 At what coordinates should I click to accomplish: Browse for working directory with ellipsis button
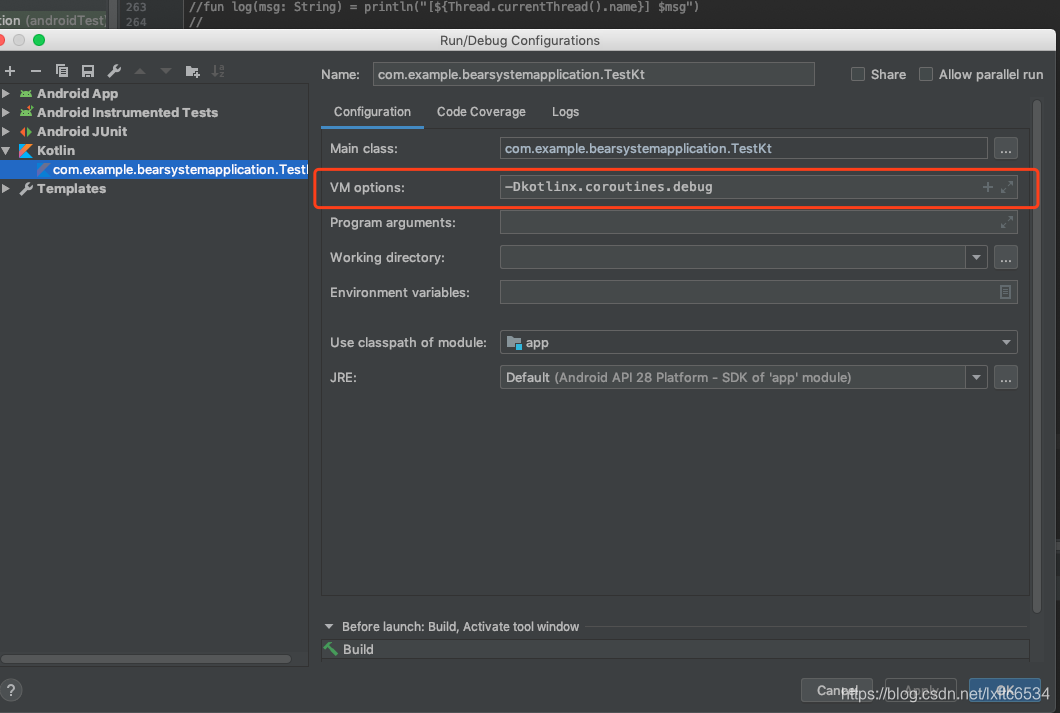[x=1006, y=257]
